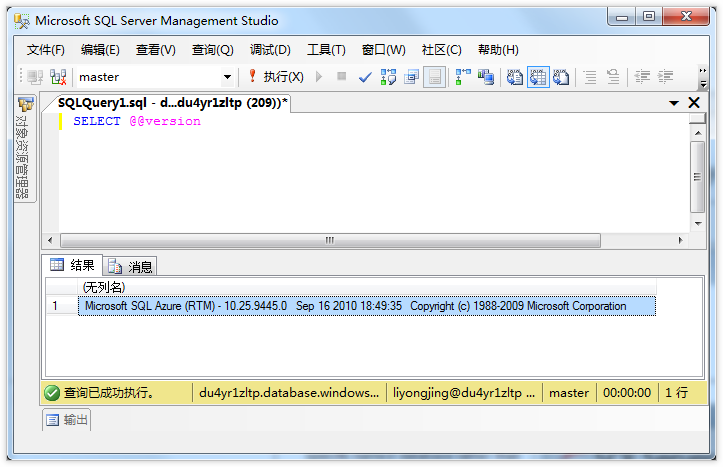The height and width of the screenshot is (467, 723).
Task: Open the active documents list arrow
Action: pos(674,103)
